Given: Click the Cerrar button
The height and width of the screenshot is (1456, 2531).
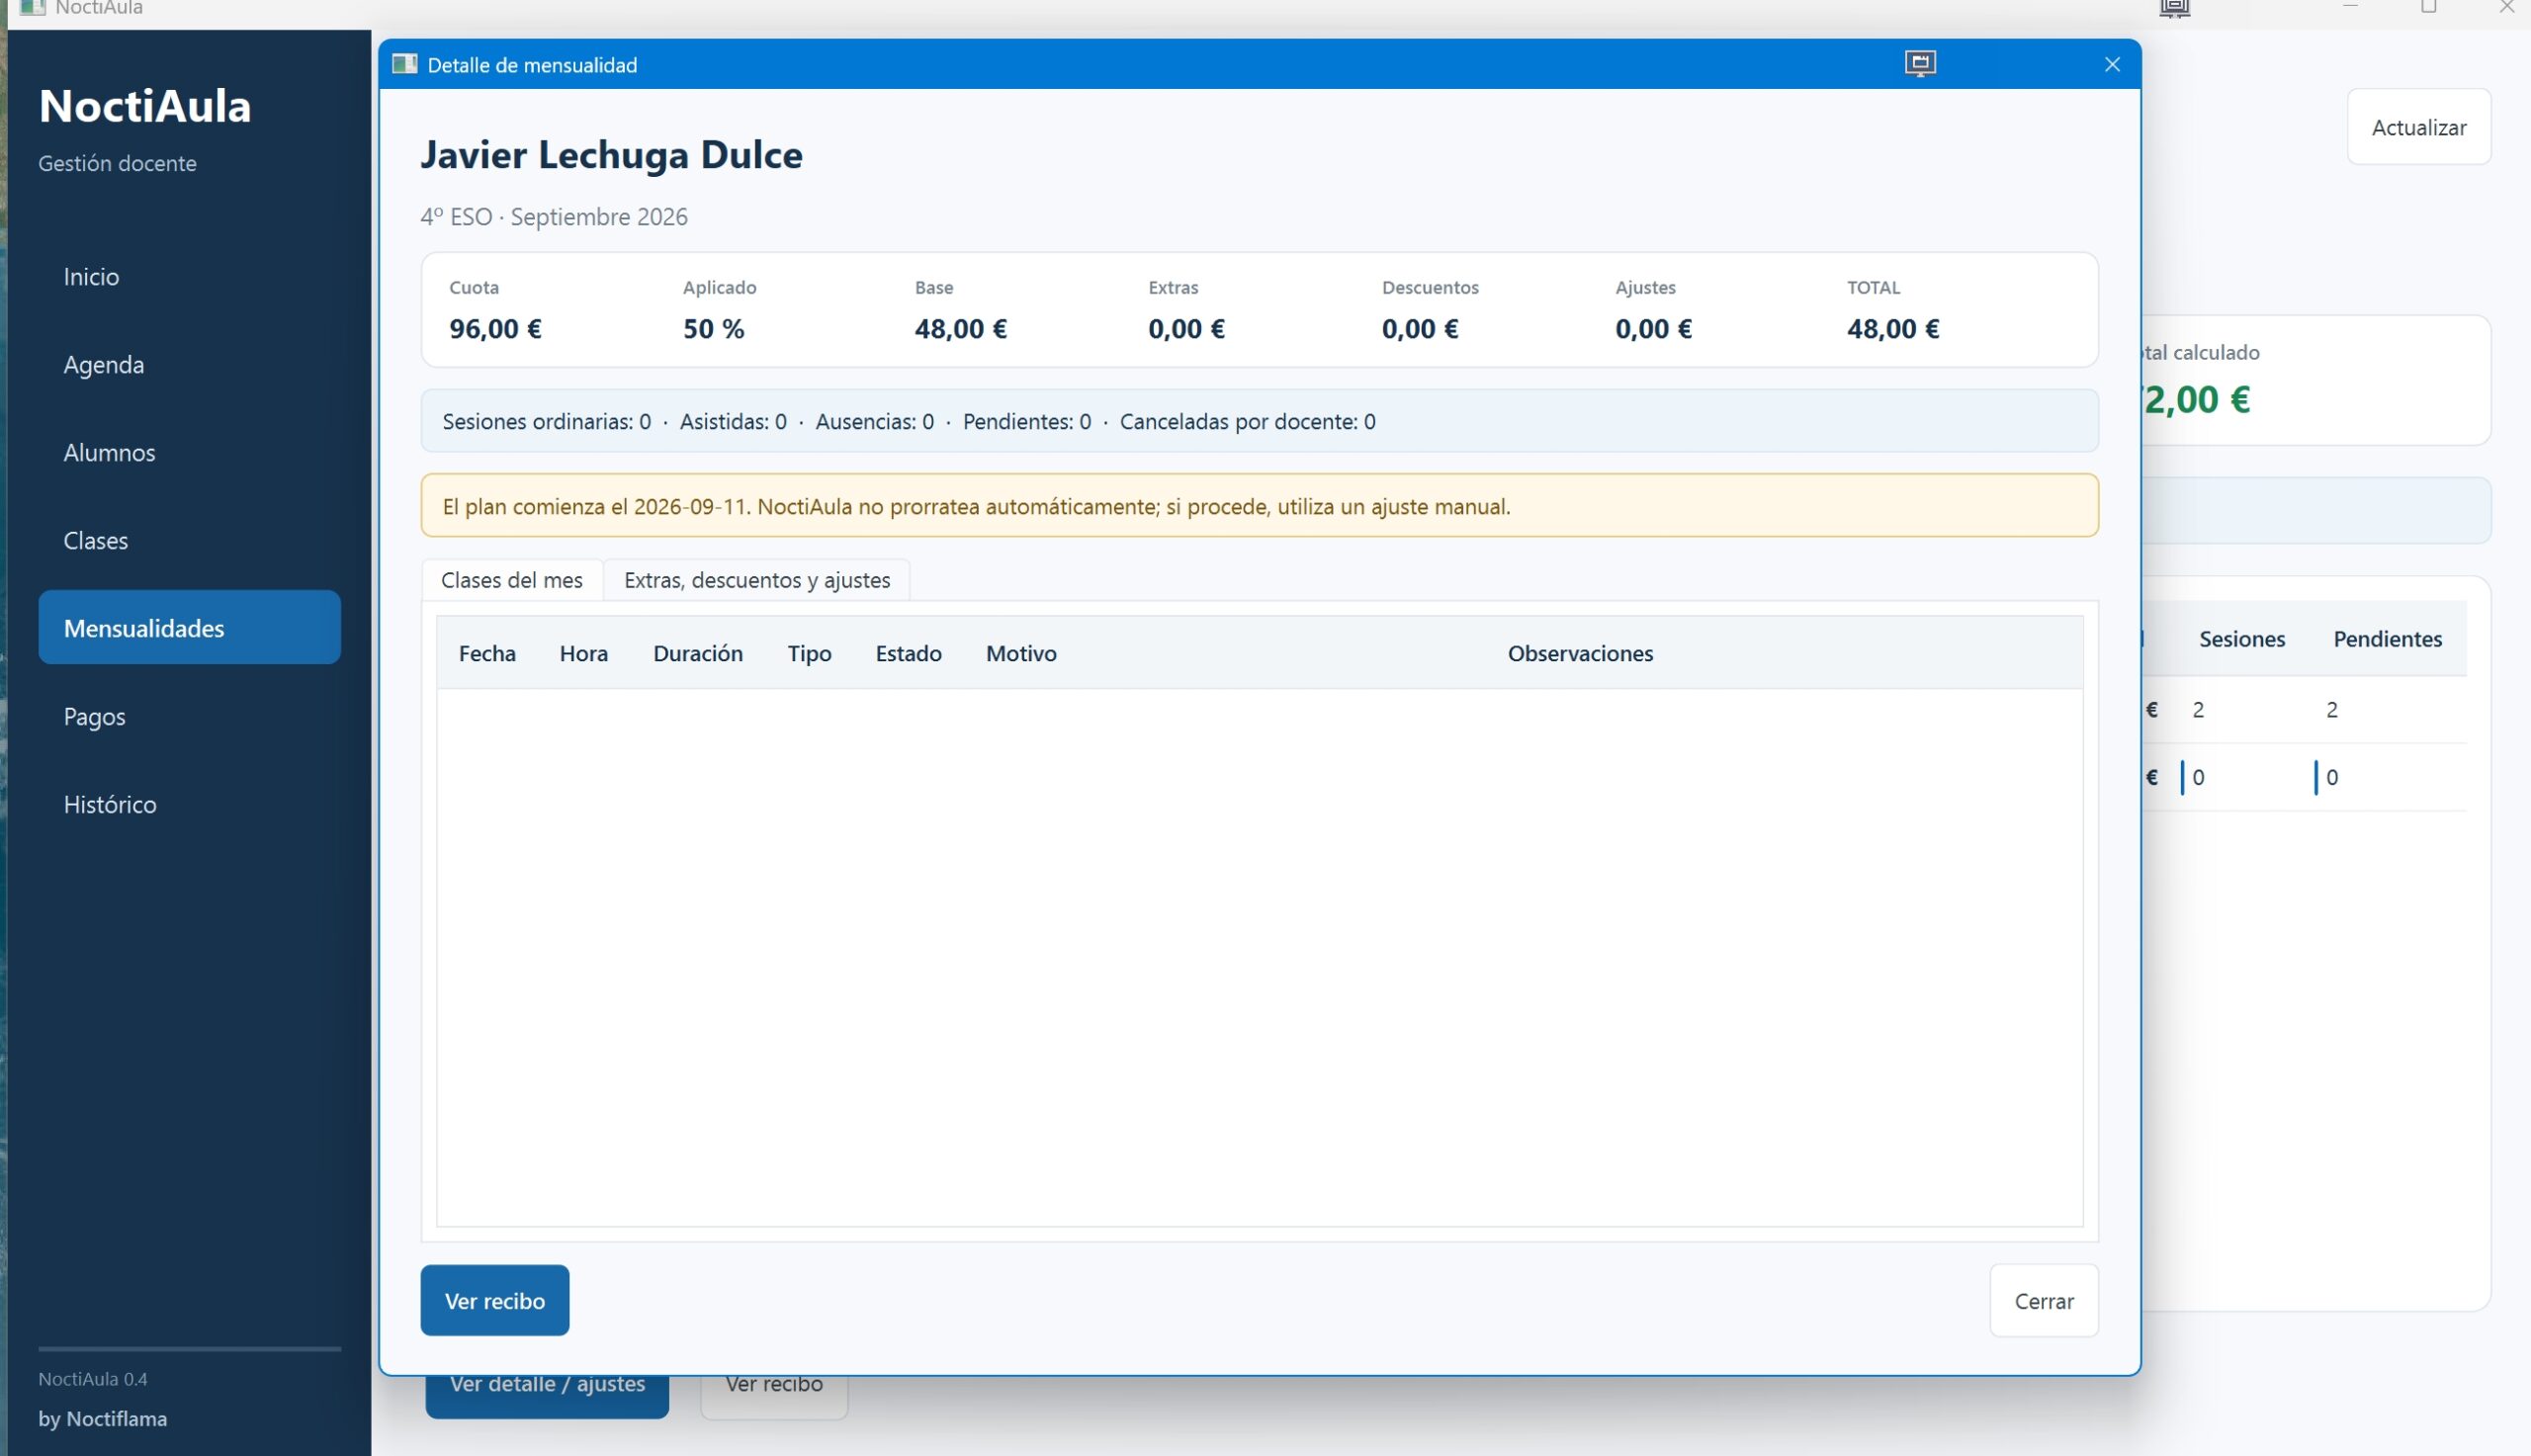Looking at the screenshot, I should [x=2043, y=1300].
